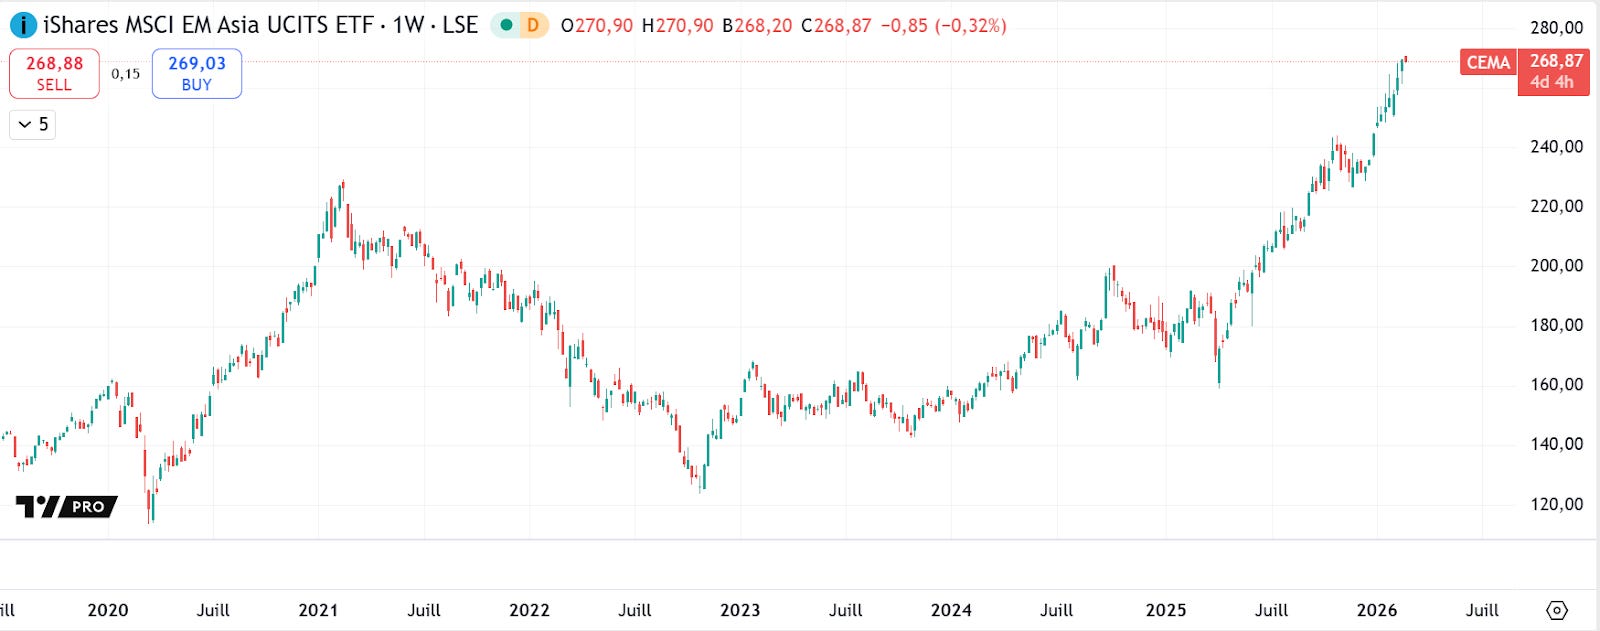Click the 120,00 price scale label
Image resolution: width=1600 pixels, height=631 pixels.
click(1557, 504)
